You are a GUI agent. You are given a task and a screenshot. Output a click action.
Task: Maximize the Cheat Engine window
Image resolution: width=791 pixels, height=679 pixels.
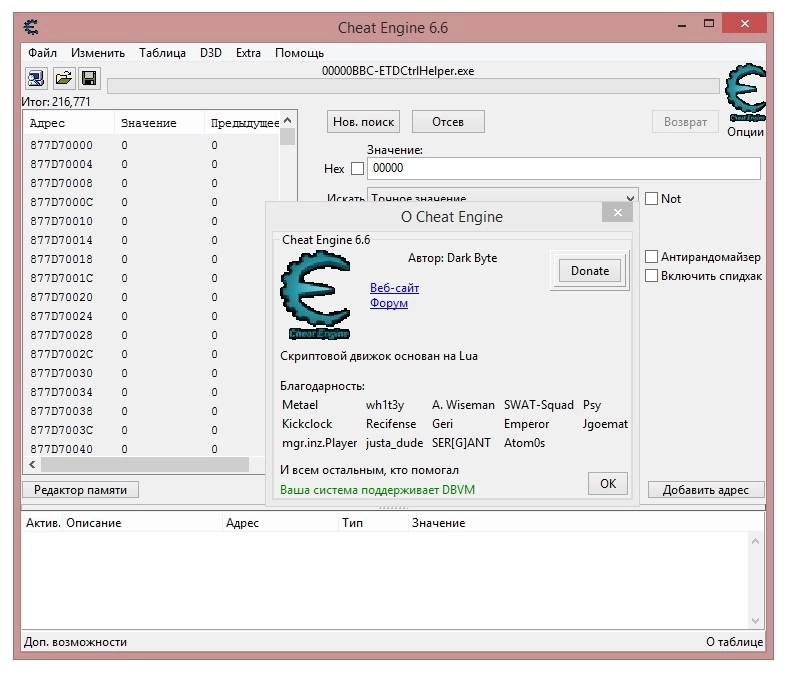coord(709,24)
